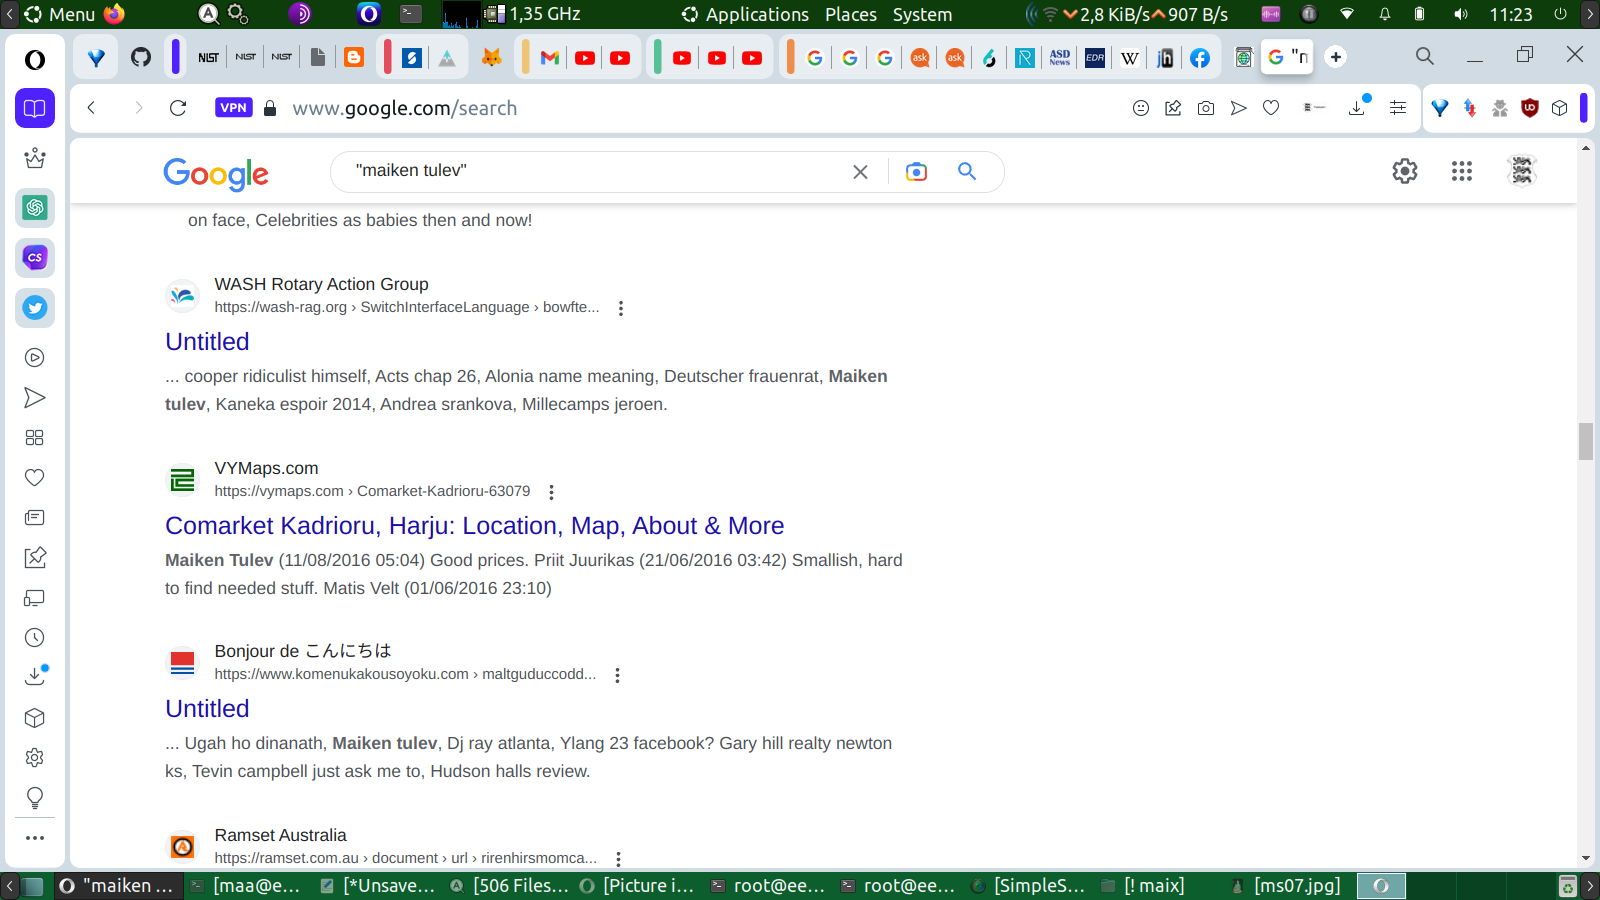Viewport: 1600px width, 900px height.
Task: Open the Player icon in the sidebar
Action: [x=35, y=358]
